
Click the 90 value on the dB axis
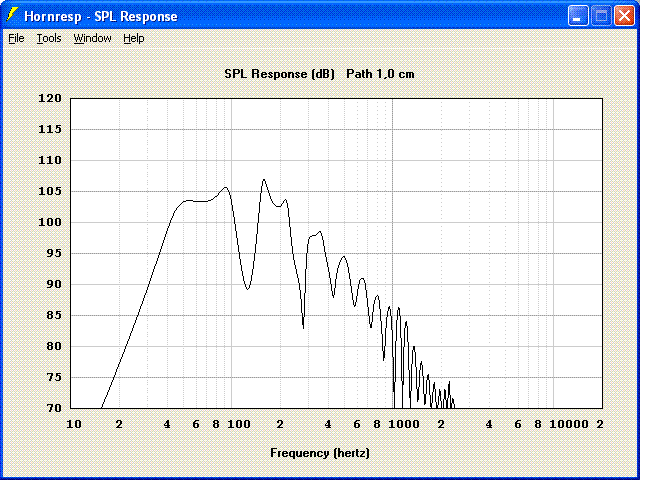tap(52, 284)
